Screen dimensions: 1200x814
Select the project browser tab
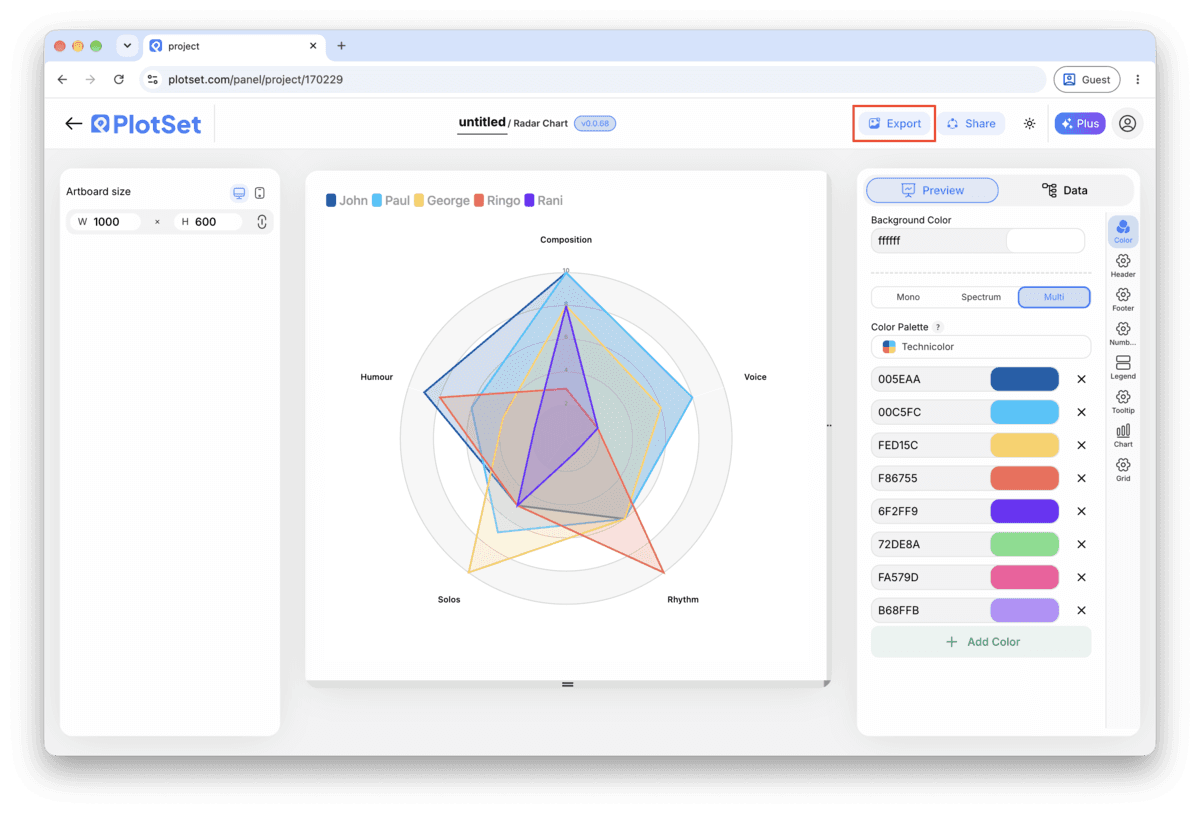tap(233, 46)
